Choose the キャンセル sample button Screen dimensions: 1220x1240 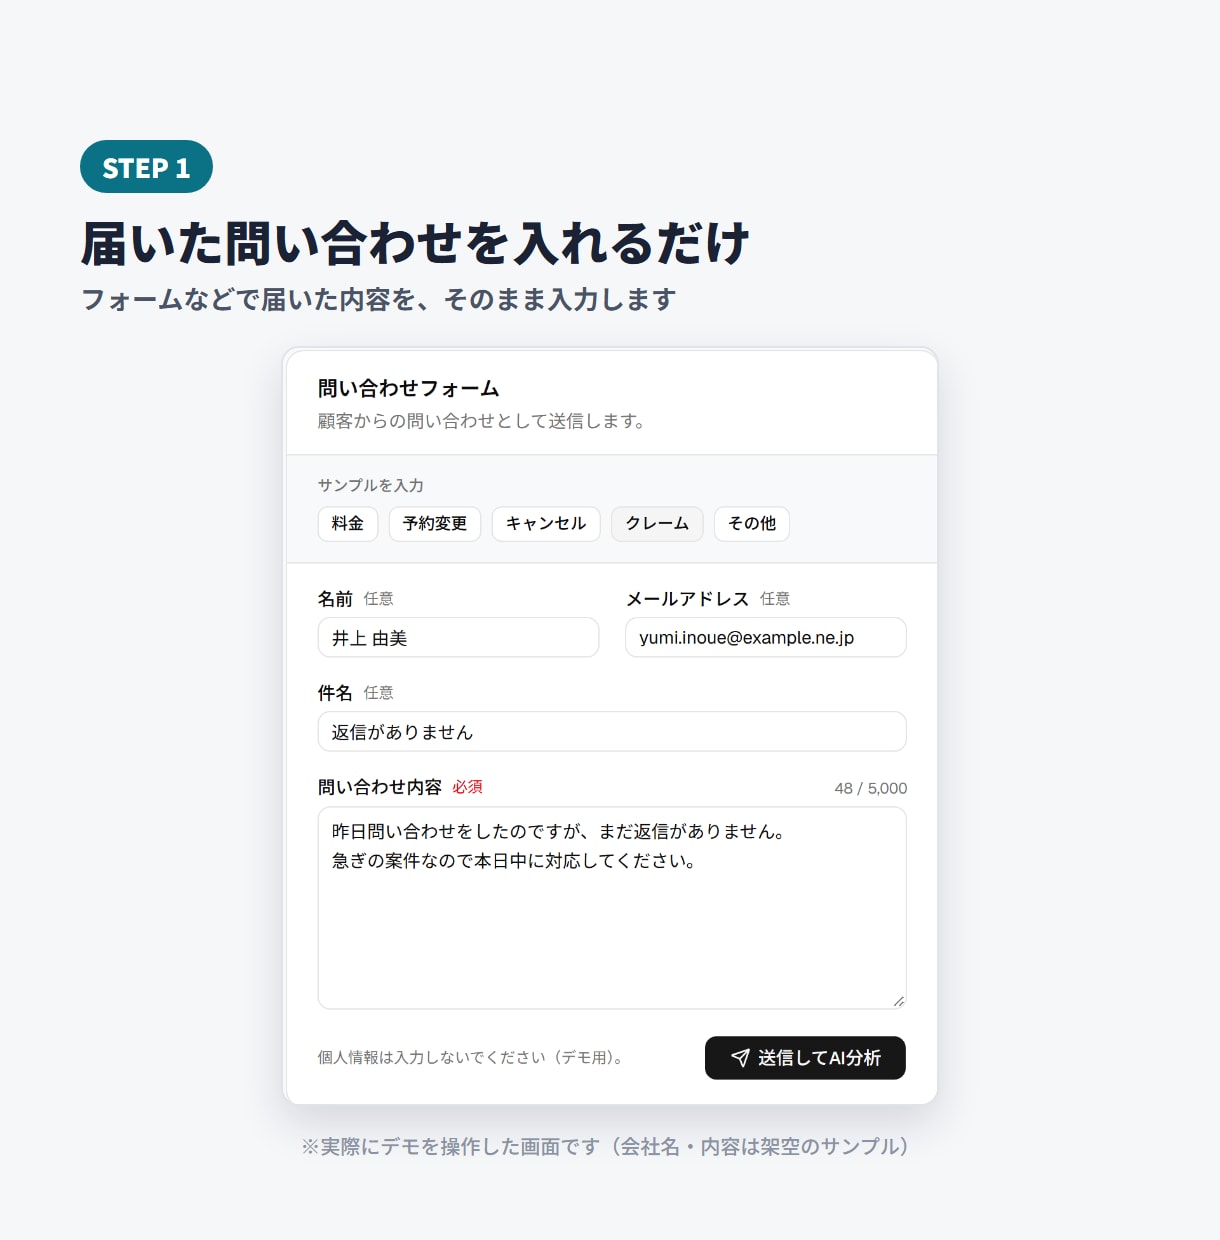click(546, 524)
